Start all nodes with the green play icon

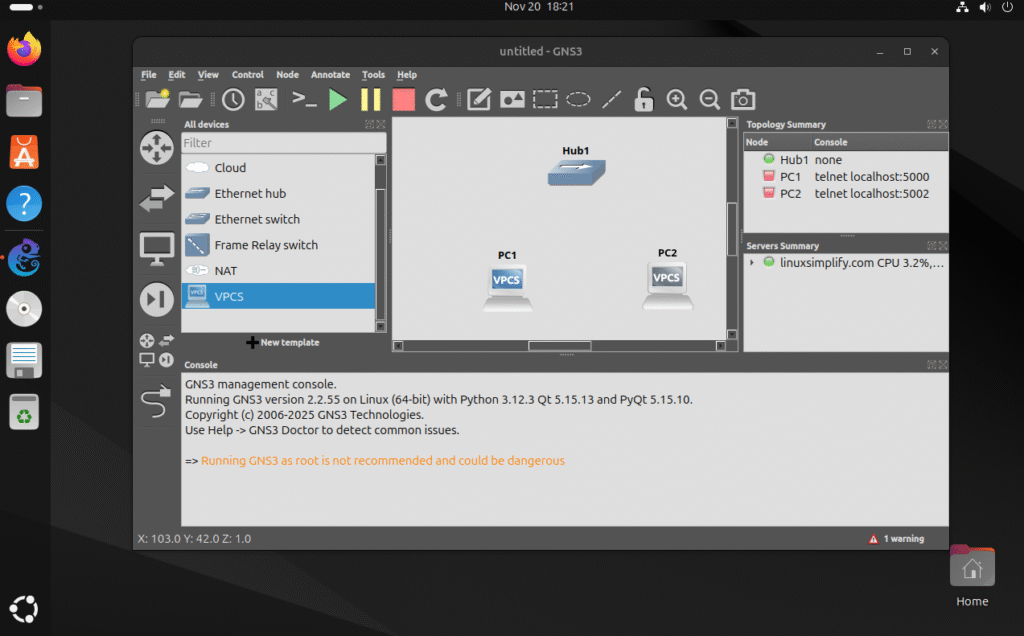pyautogui.click(x=337, y=99)
